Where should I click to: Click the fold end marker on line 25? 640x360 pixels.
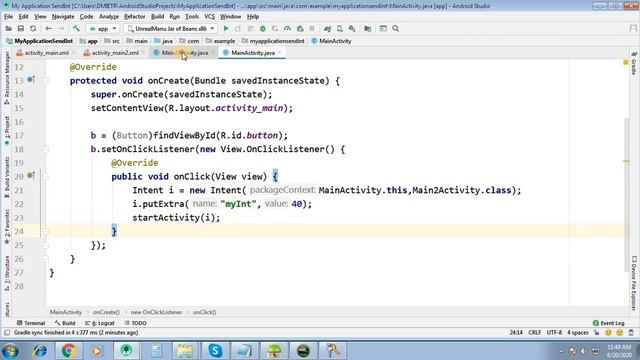click(45, 245)
